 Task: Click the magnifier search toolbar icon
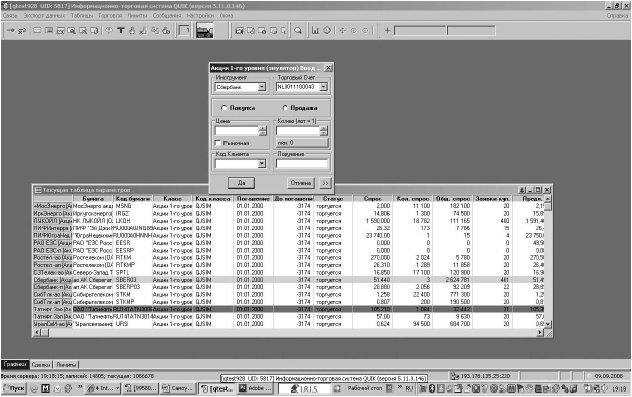pos(298,31)
